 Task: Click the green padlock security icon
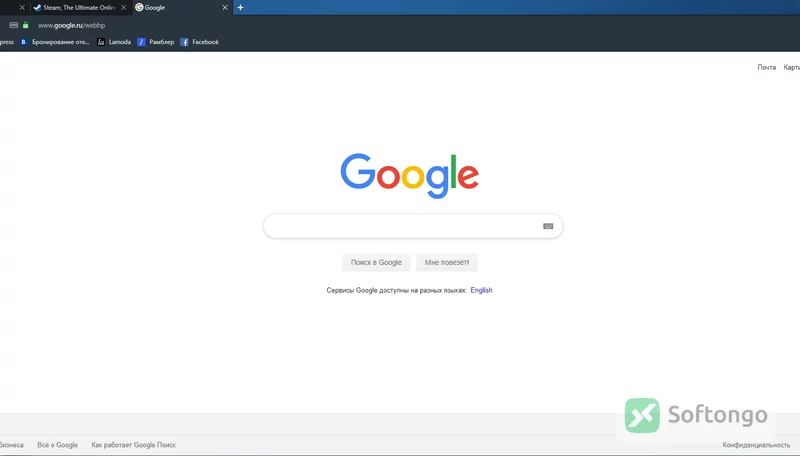pos(26,25)
